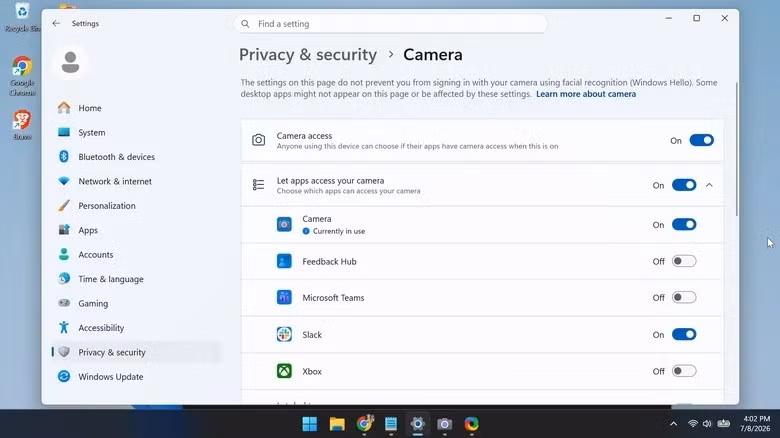
Task: Click the Feedback Hub app icon
Action: click(x=284, y=261)
